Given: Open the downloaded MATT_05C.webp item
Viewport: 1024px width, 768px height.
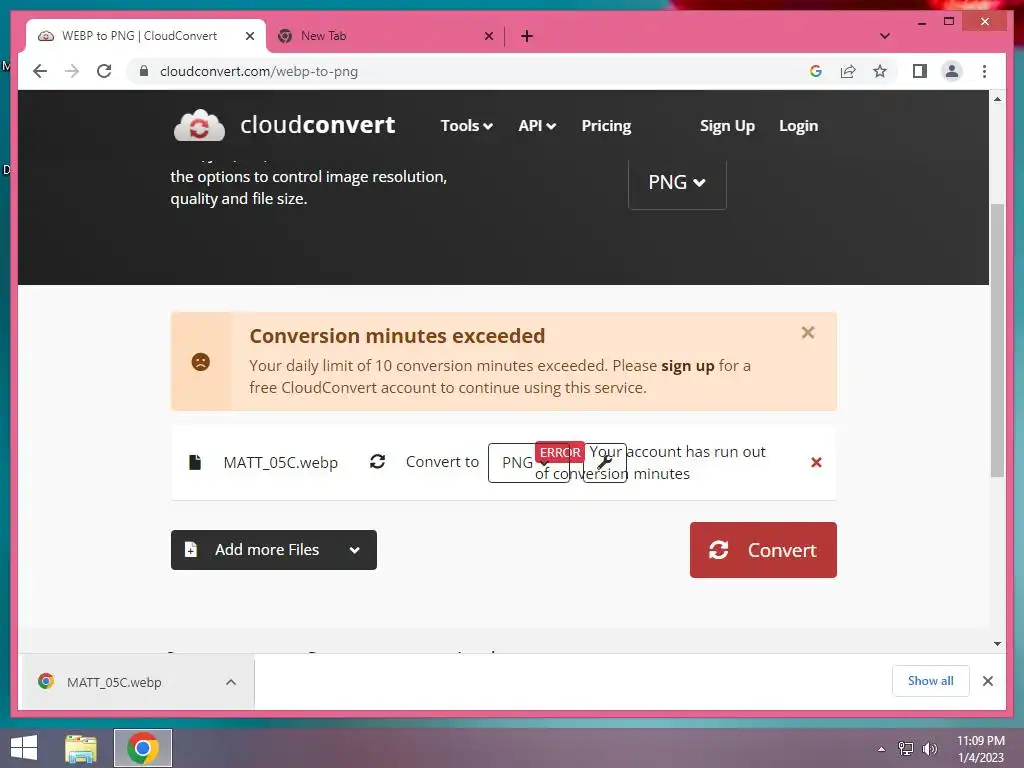Looking at the screenshot, I should tap(114, 682).
